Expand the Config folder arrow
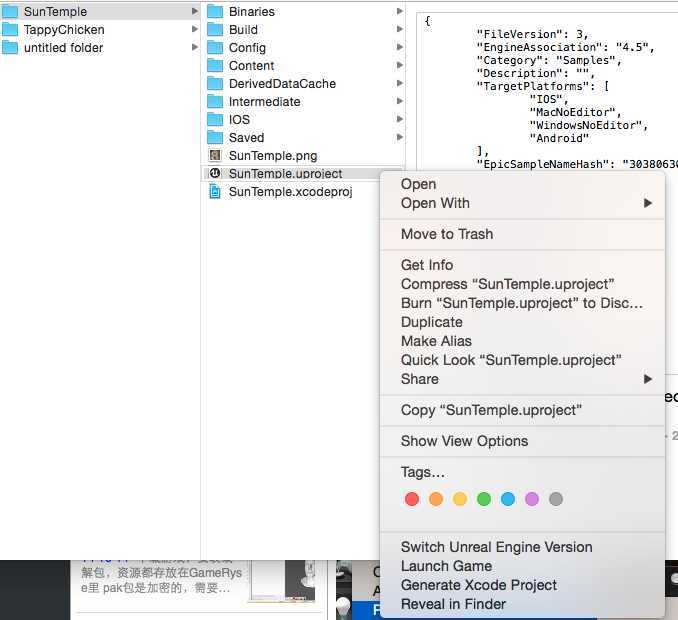Screen dimensions: 678x620 click(x=400, y=47)
